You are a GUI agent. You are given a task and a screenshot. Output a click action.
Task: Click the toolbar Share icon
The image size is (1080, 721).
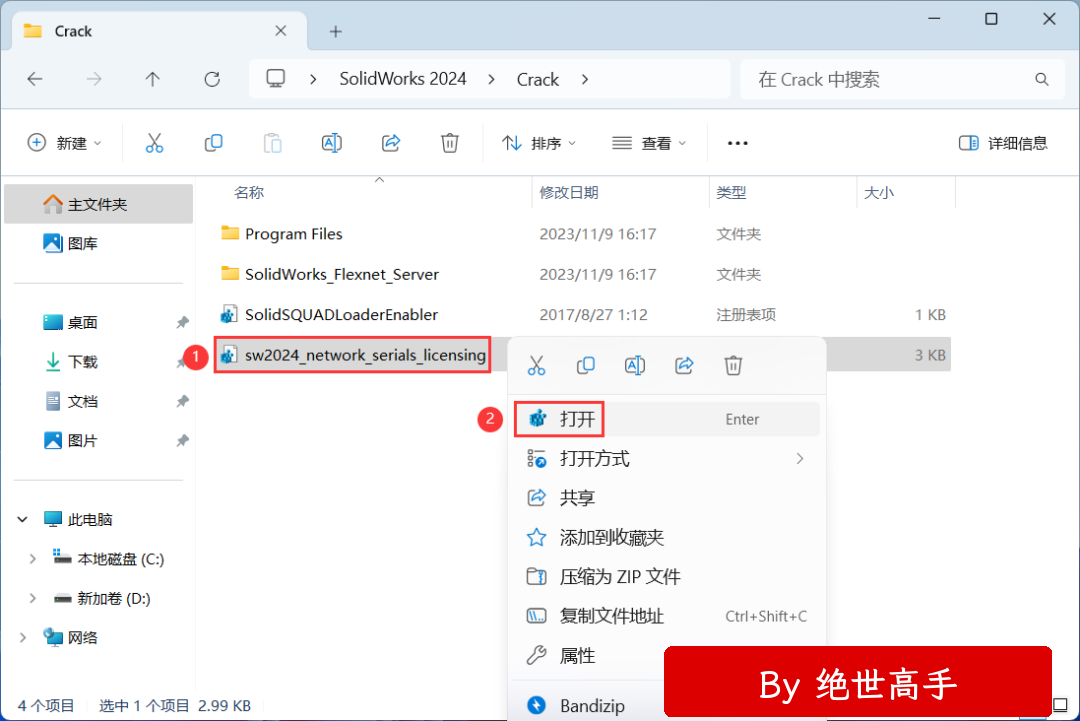(391, 143)
